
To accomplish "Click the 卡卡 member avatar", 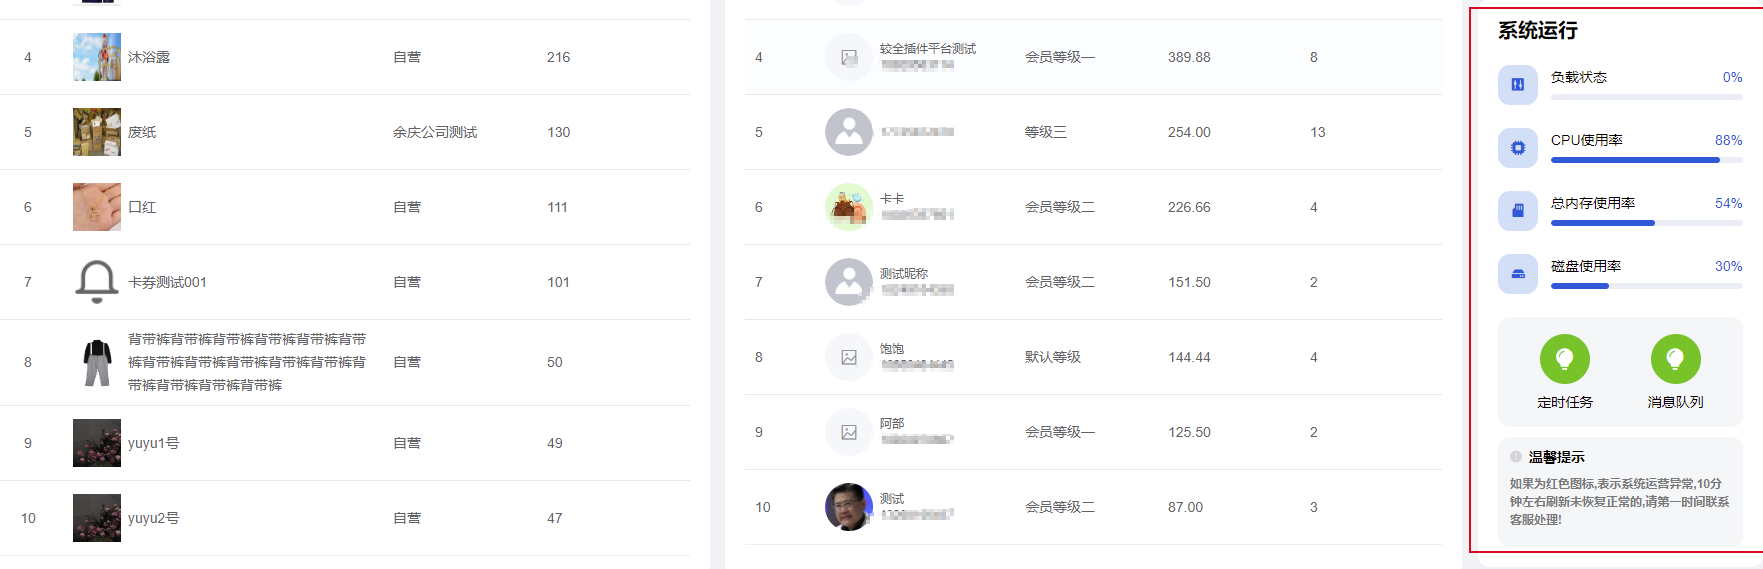I will coord(848,207).
